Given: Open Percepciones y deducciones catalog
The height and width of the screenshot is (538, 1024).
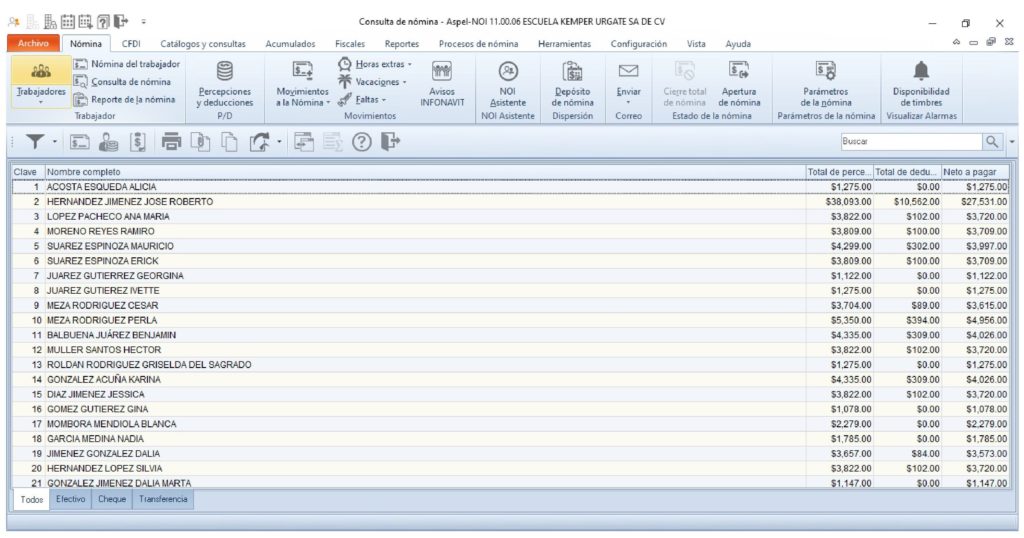Looking at the screenshot, I should (x=225, y=84).
